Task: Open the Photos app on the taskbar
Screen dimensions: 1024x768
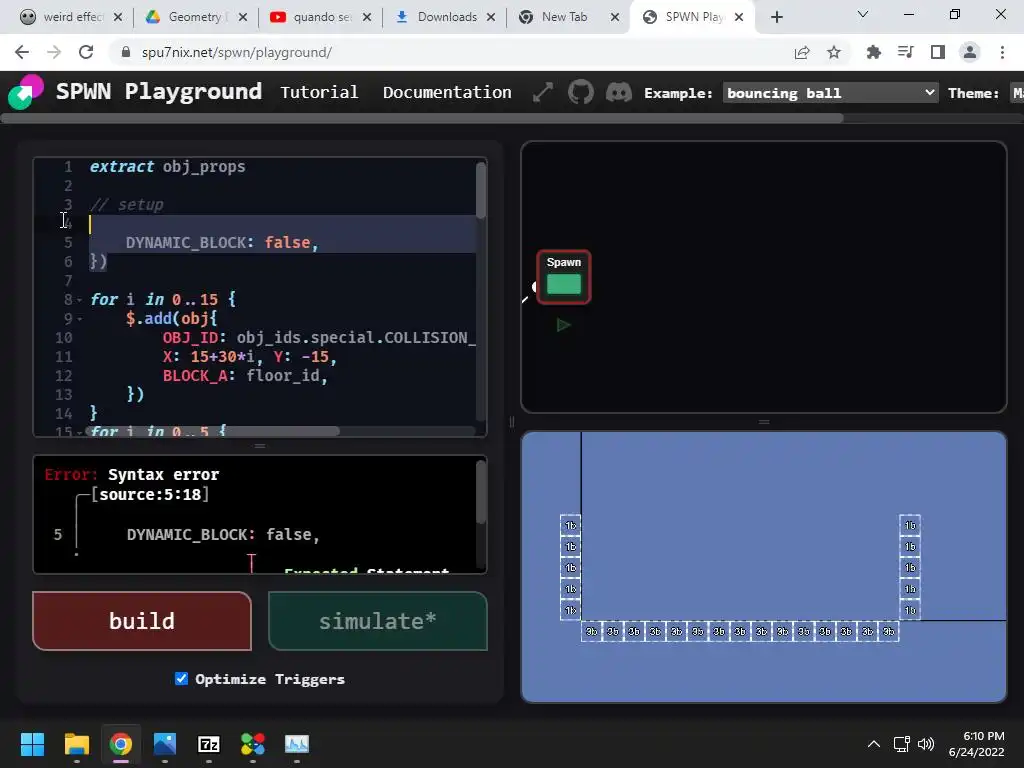Action: click(165, 744)
